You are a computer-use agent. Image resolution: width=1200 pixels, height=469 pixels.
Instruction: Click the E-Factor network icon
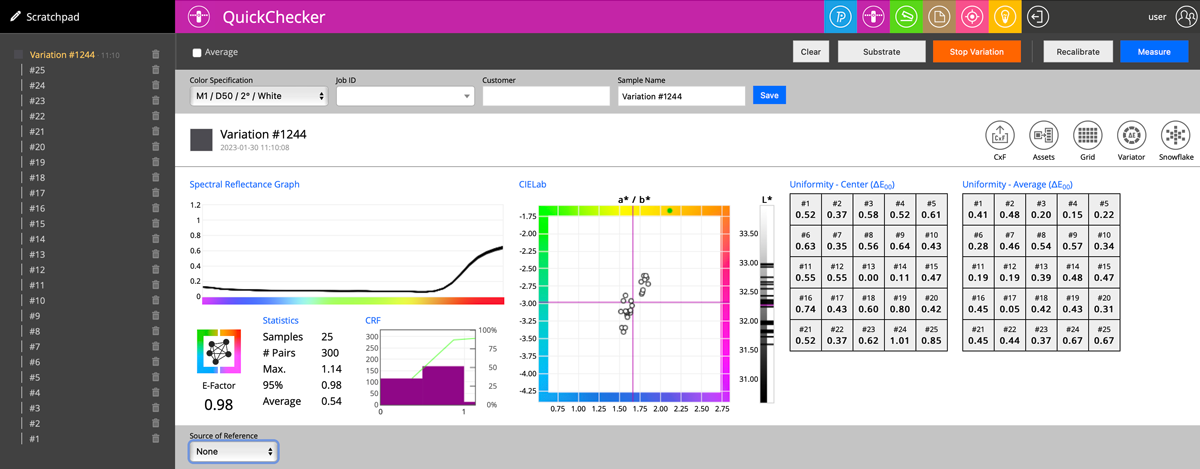(x=218, y=351)
